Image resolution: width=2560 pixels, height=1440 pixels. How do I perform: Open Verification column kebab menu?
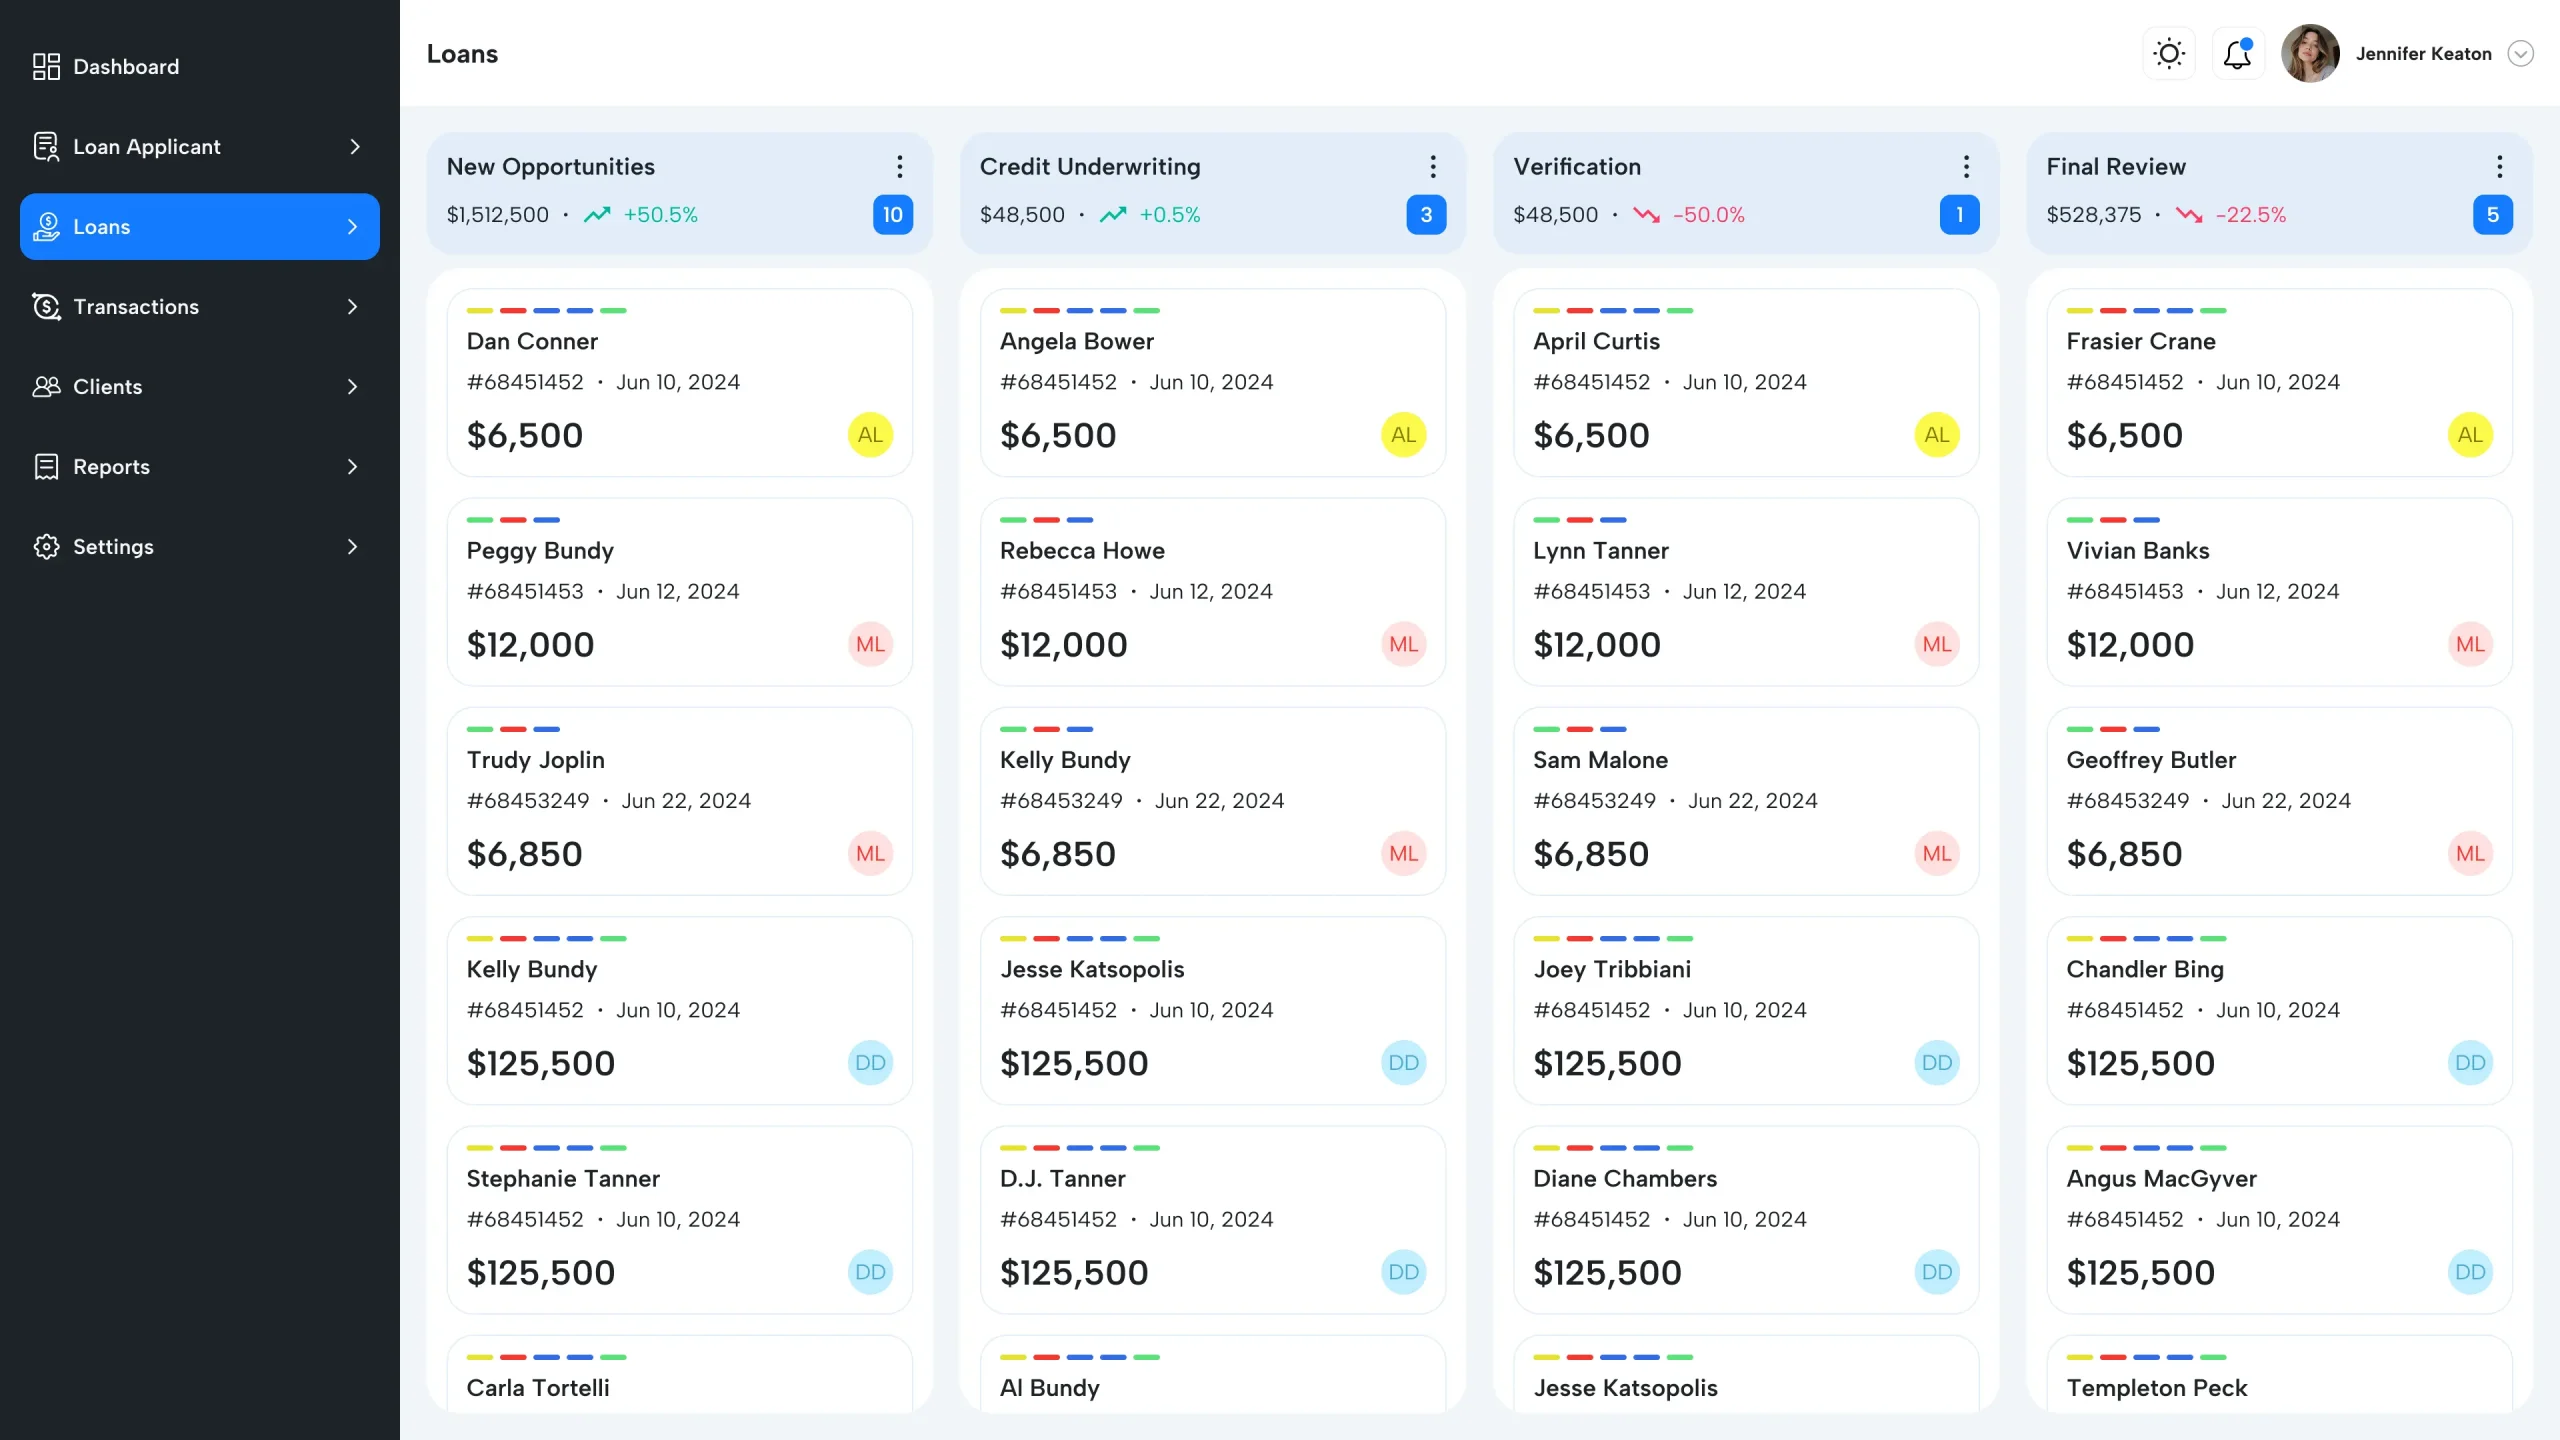[x=1965, y=166]
